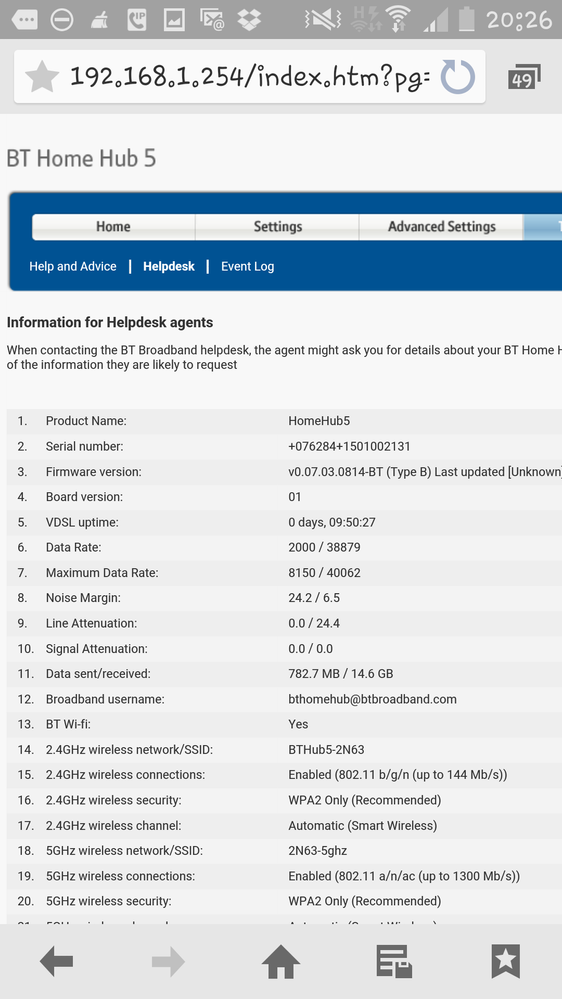Tap the saved pages icon
This screenshot has width=562, height=999.
(x=394, y=961)
